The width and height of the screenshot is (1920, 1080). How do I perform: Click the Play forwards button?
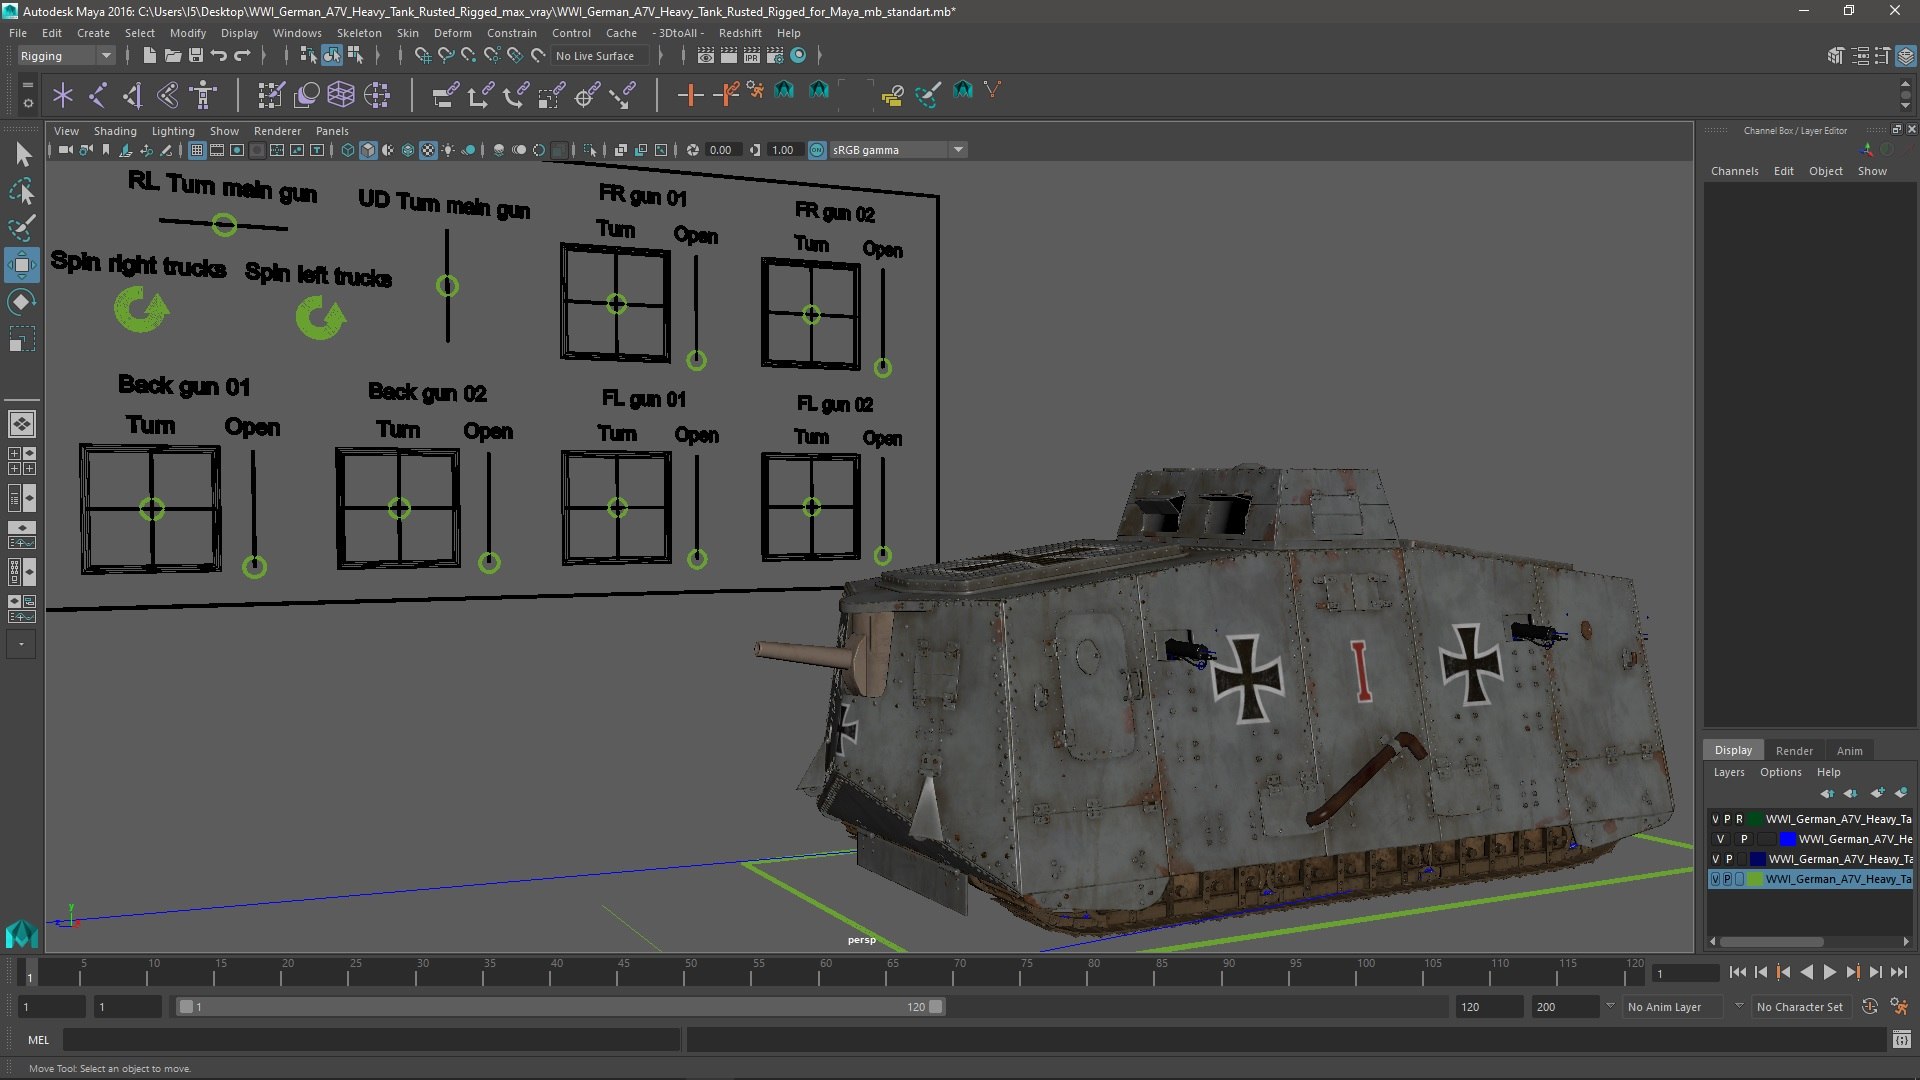1830,972
